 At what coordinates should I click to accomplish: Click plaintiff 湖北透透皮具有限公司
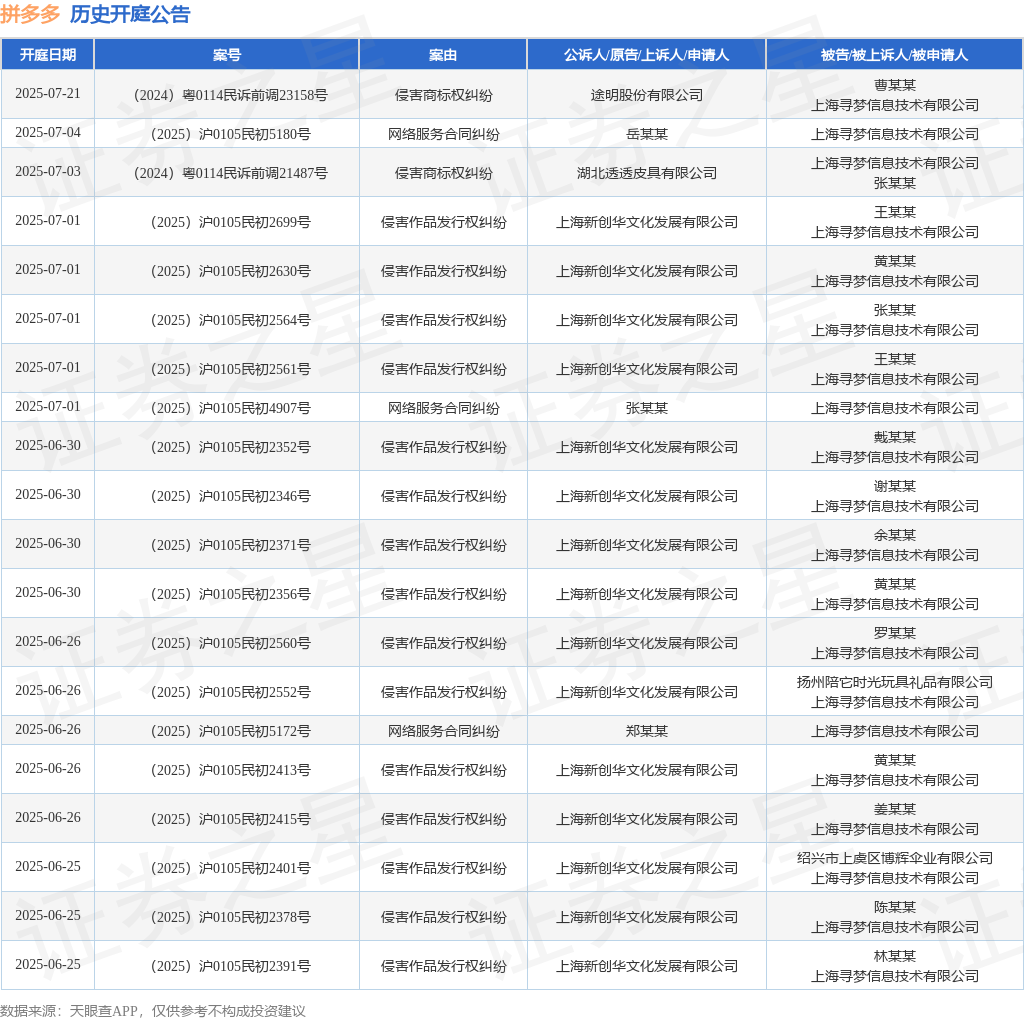[x=647, y=173]
